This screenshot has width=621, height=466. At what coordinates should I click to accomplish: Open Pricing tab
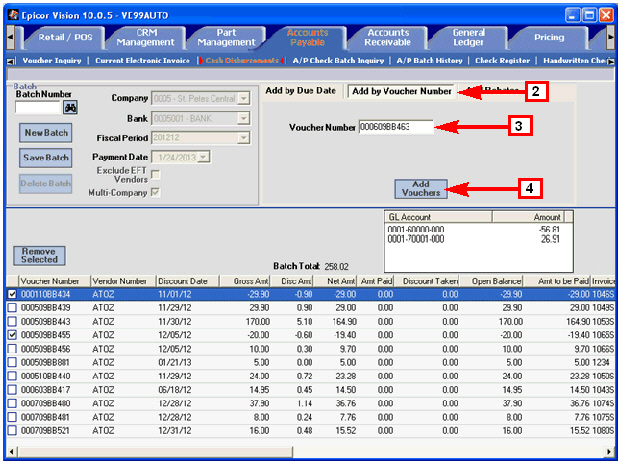(x=549, y=38)
